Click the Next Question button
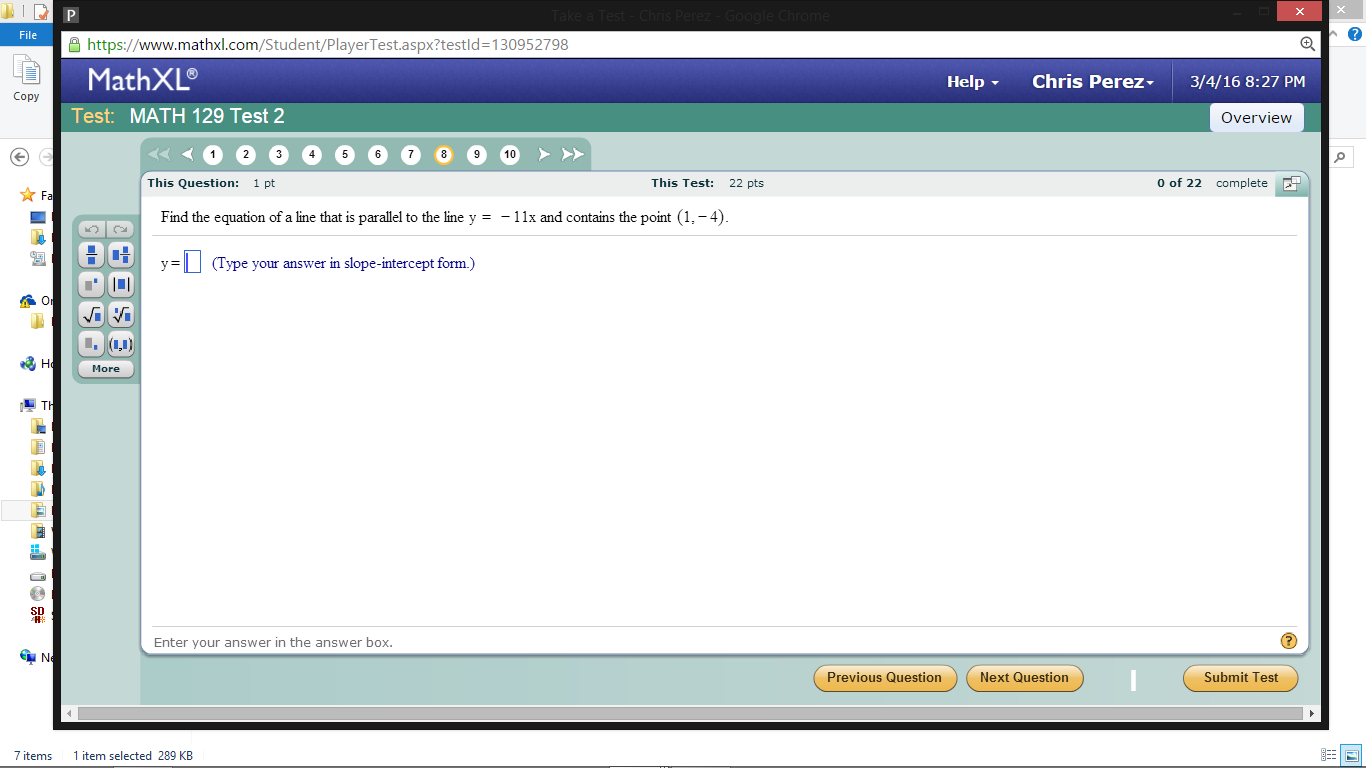Screen dimensions: 1366x768 [x=1024, y=678]
